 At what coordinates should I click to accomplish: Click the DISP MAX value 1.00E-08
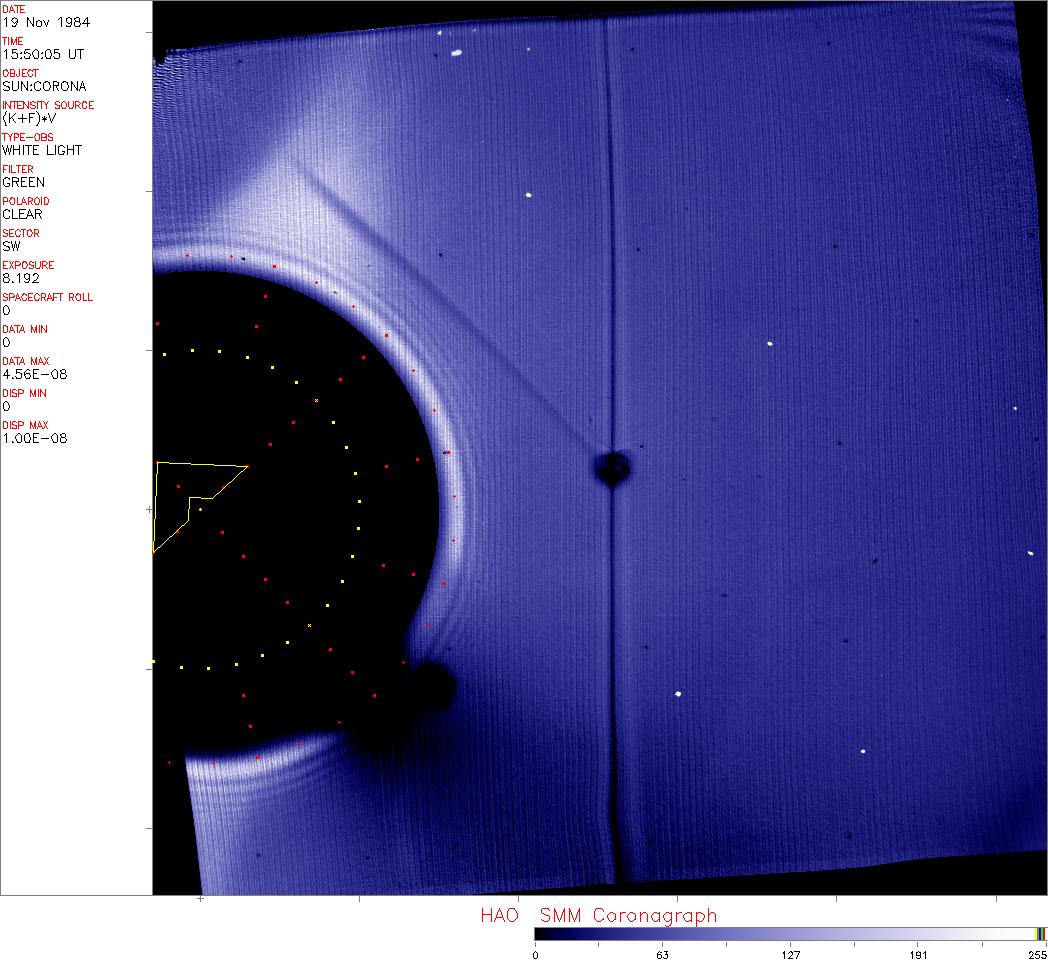34,438
